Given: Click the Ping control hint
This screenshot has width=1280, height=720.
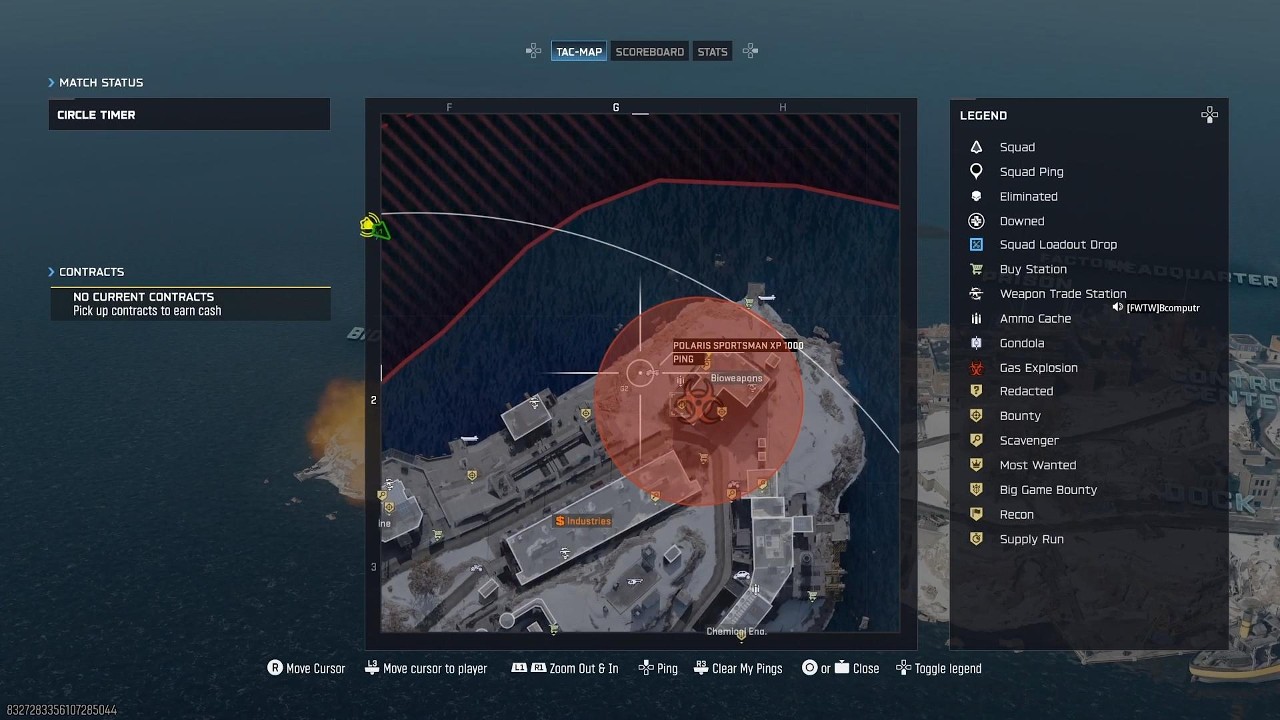Looking at the screenshot, I should 658,668.
